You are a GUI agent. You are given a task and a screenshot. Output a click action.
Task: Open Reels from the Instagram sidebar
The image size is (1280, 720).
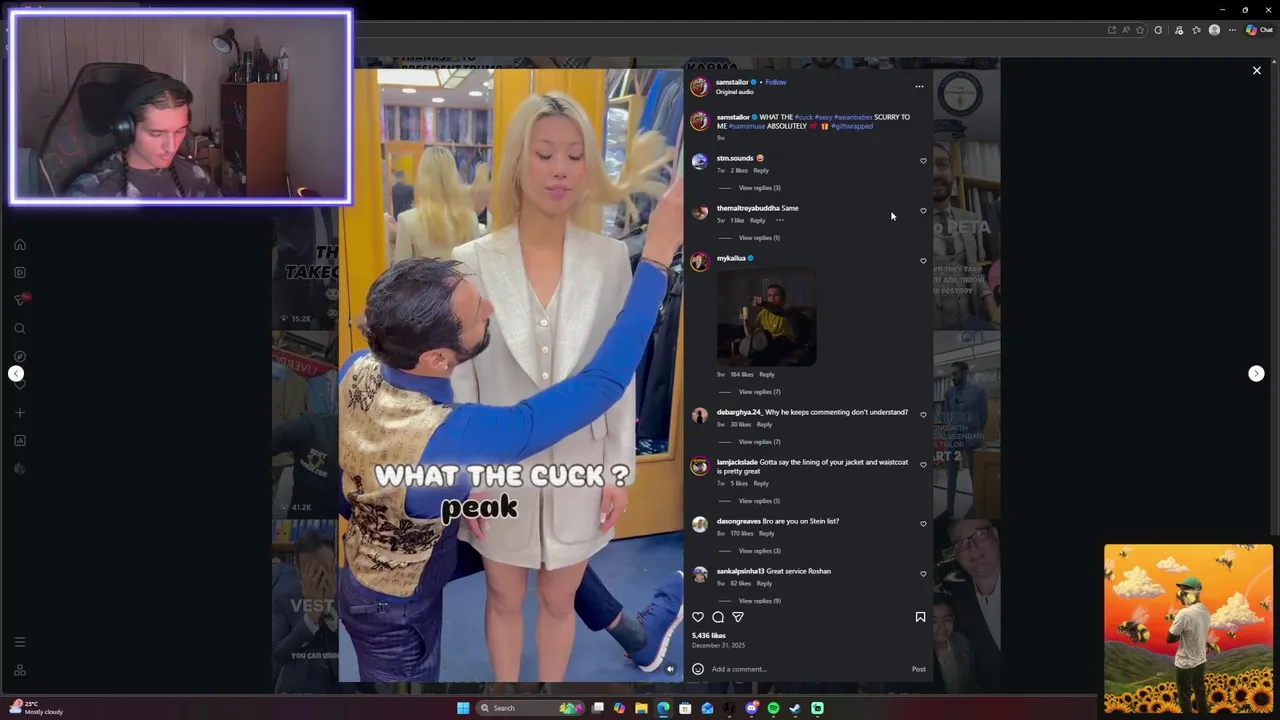(19, 272)
